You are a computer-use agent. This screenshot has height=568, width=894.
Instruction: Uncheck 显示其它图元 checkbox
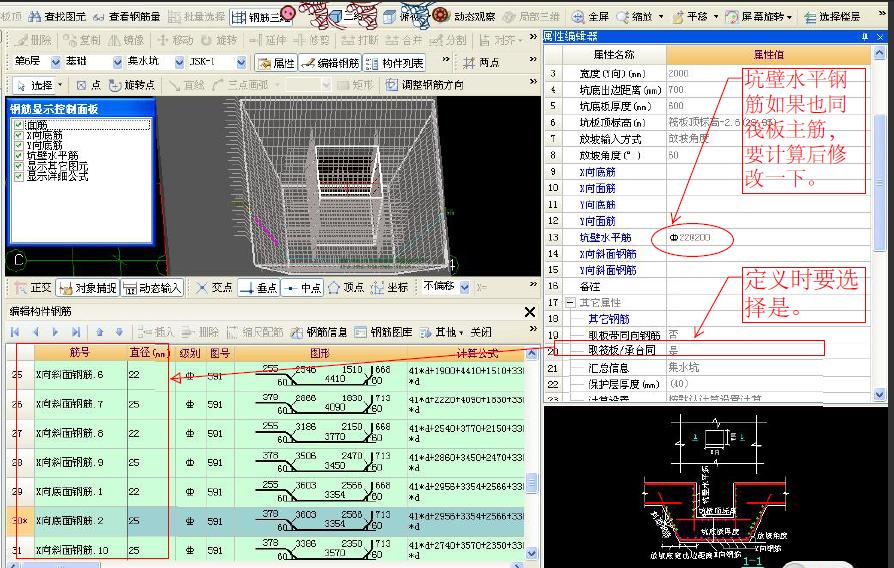tap(19, 166)
